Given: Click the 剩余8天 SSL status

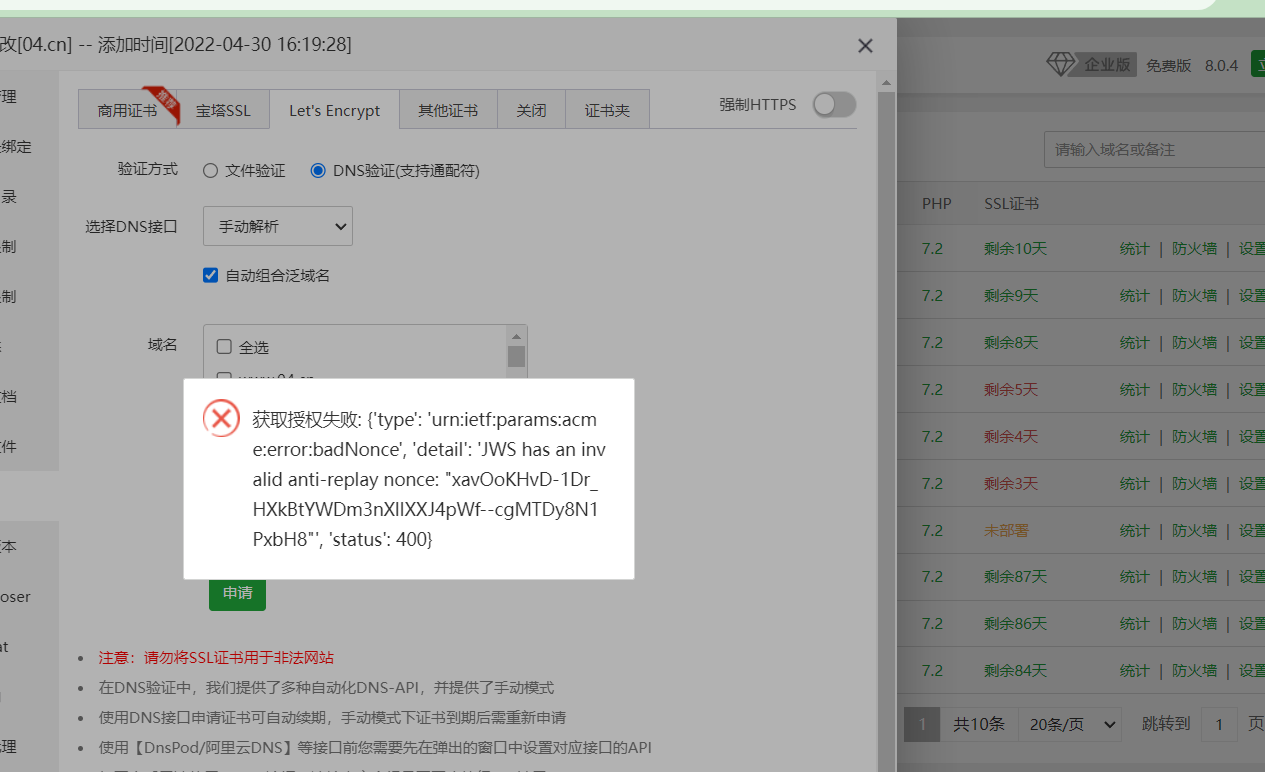Looking at the screenshot, I should pyautogui.click(x=1011, y=342).
